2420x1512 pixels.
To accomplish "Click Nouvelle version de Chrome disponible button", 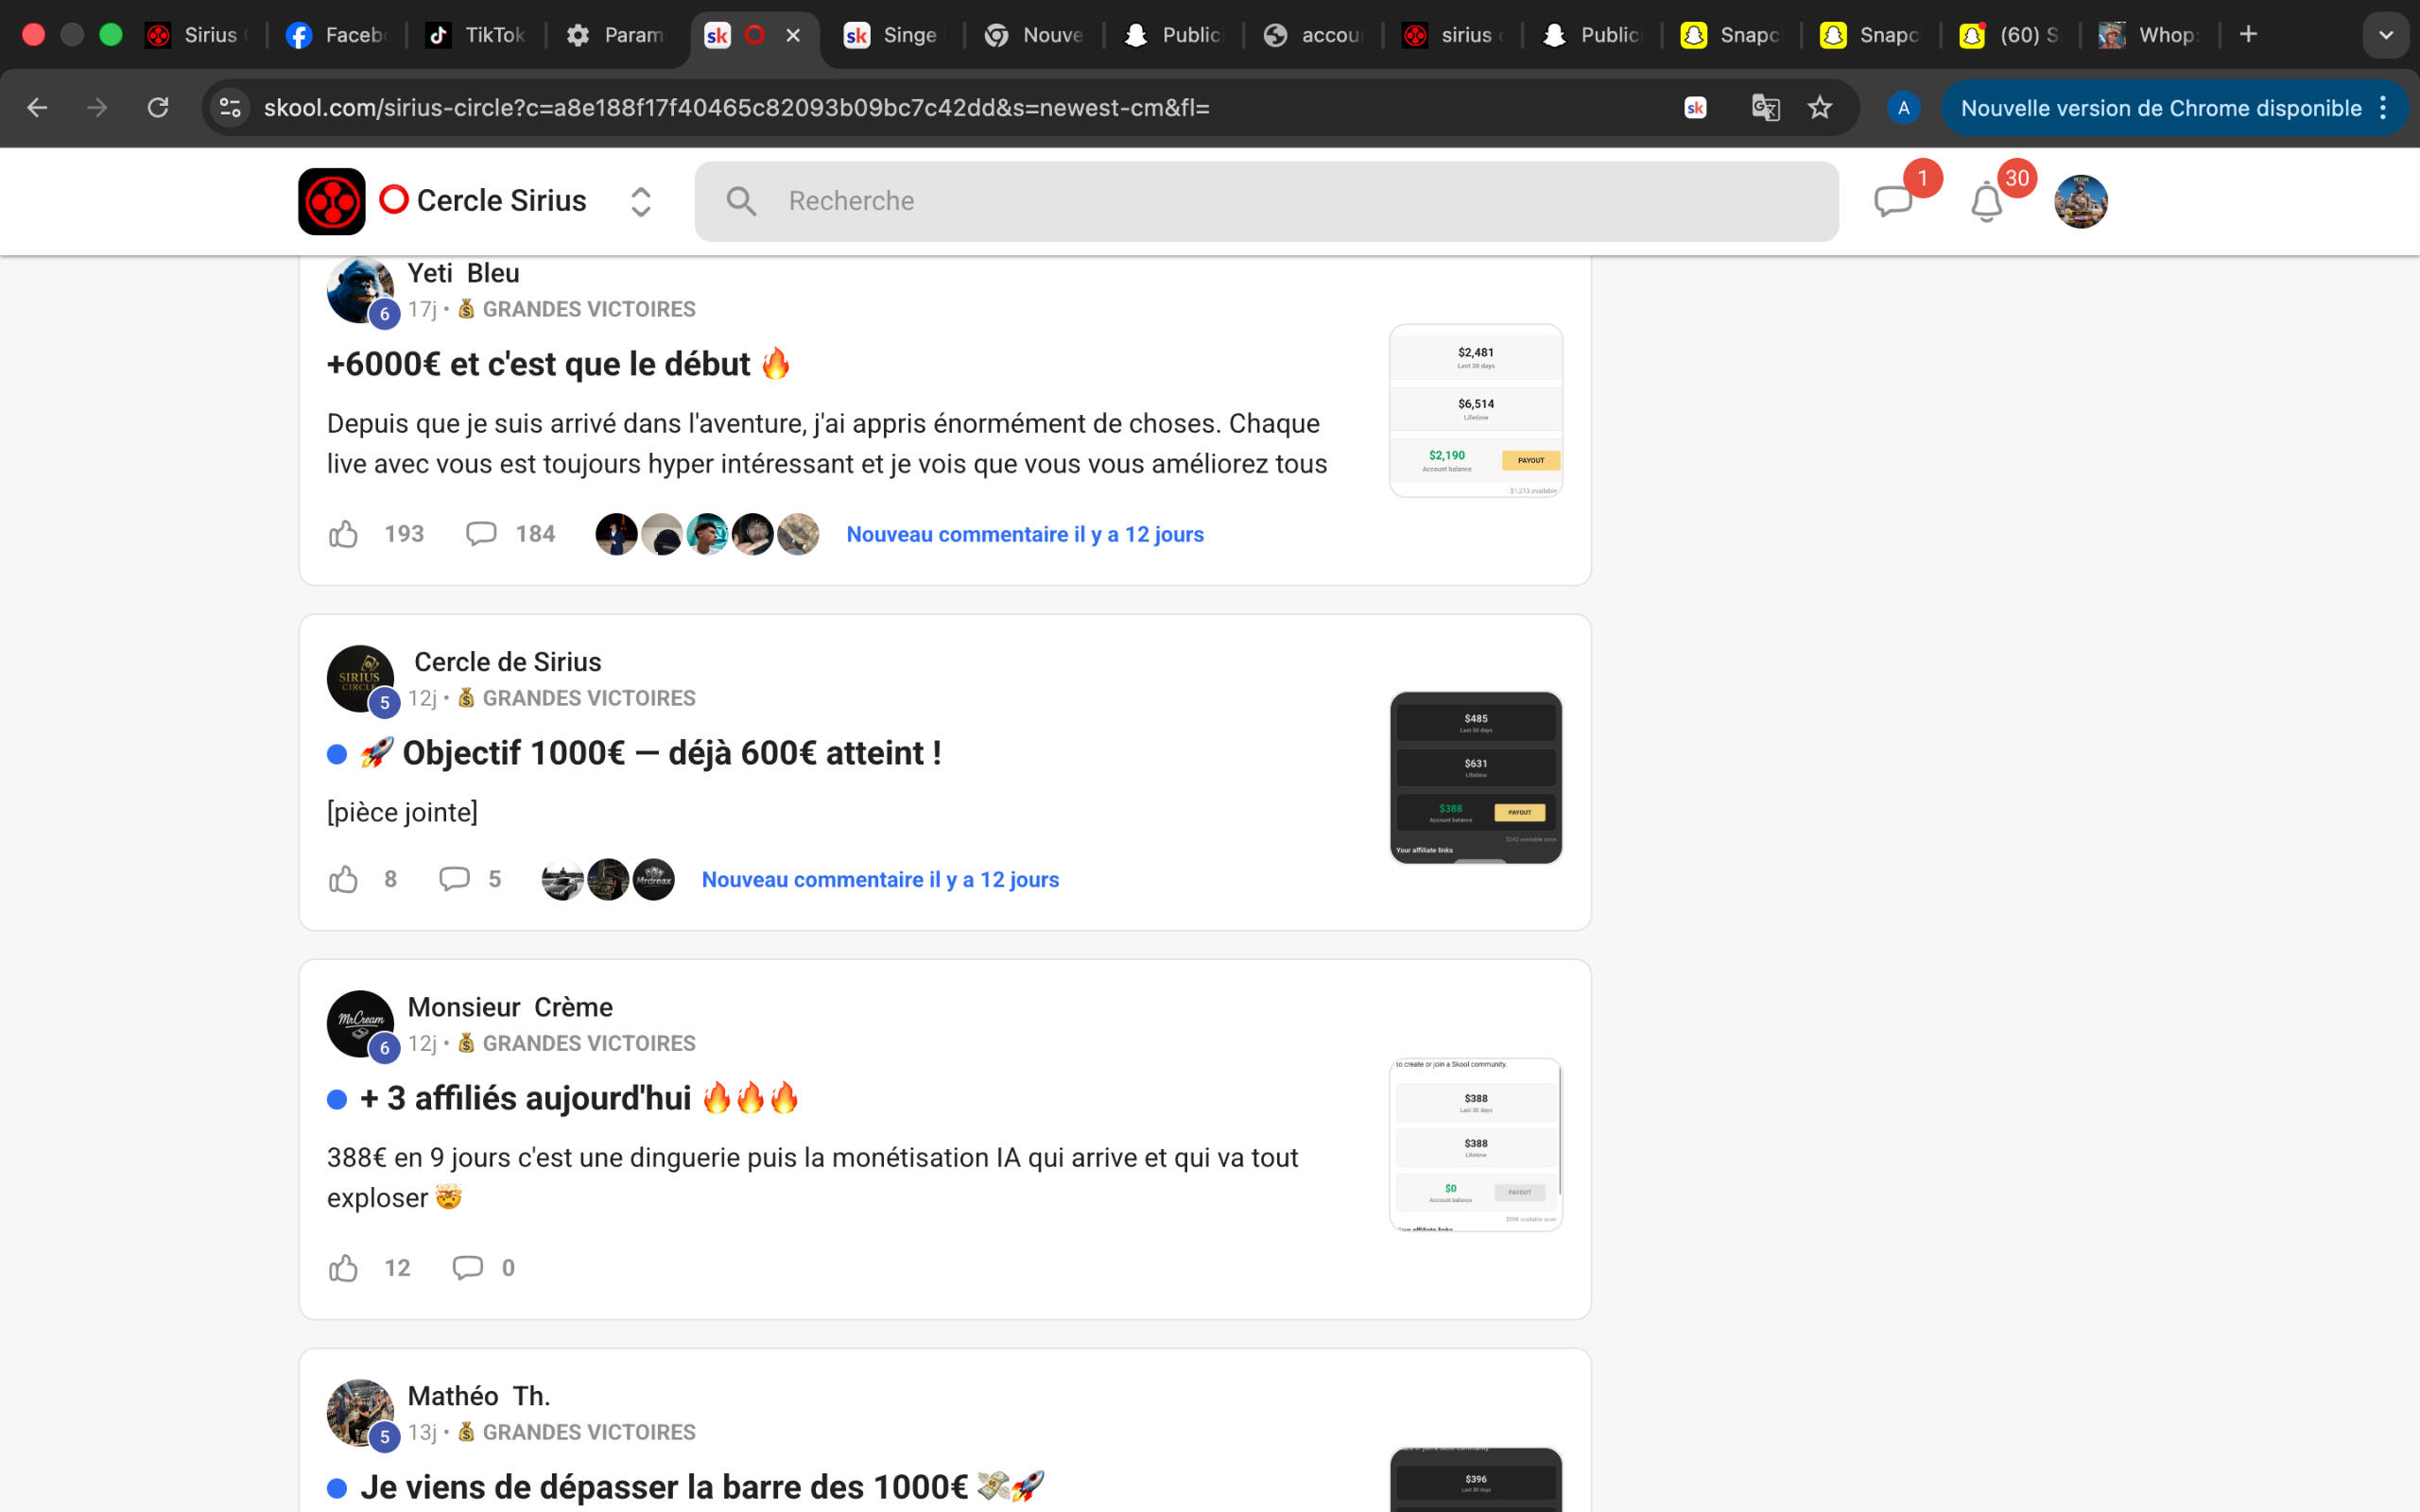I will tap(2160, 108).
